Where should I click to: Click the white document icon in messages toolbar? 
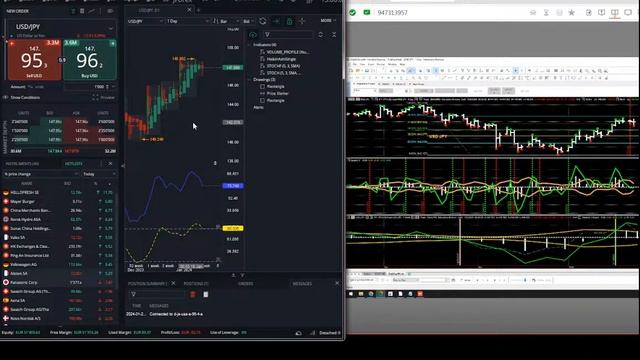[205, 294]
